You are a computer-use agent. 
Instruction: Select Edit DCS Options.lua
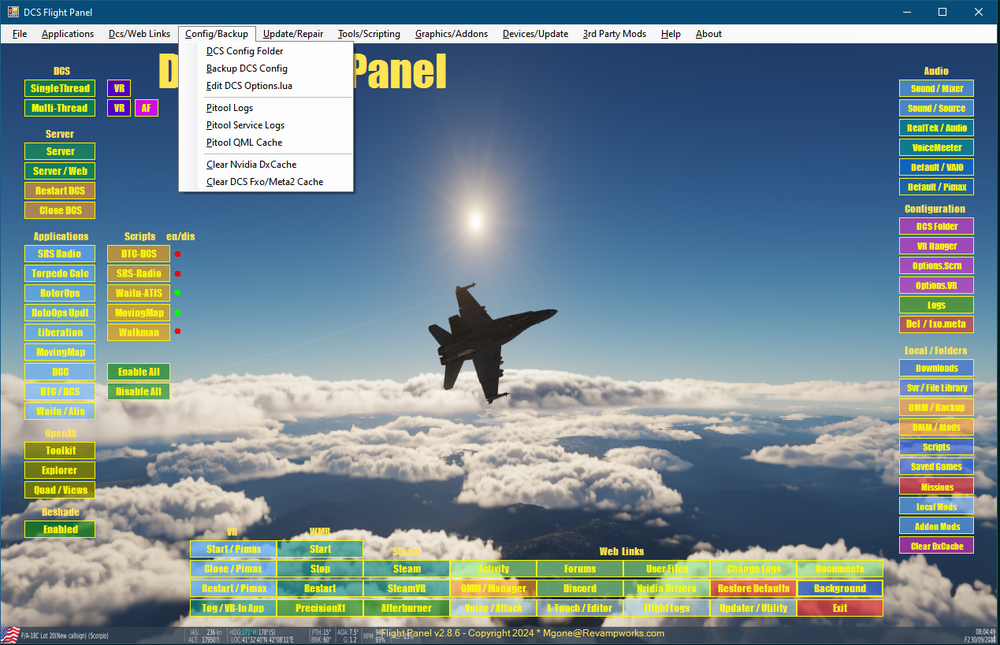pos(266,85)
